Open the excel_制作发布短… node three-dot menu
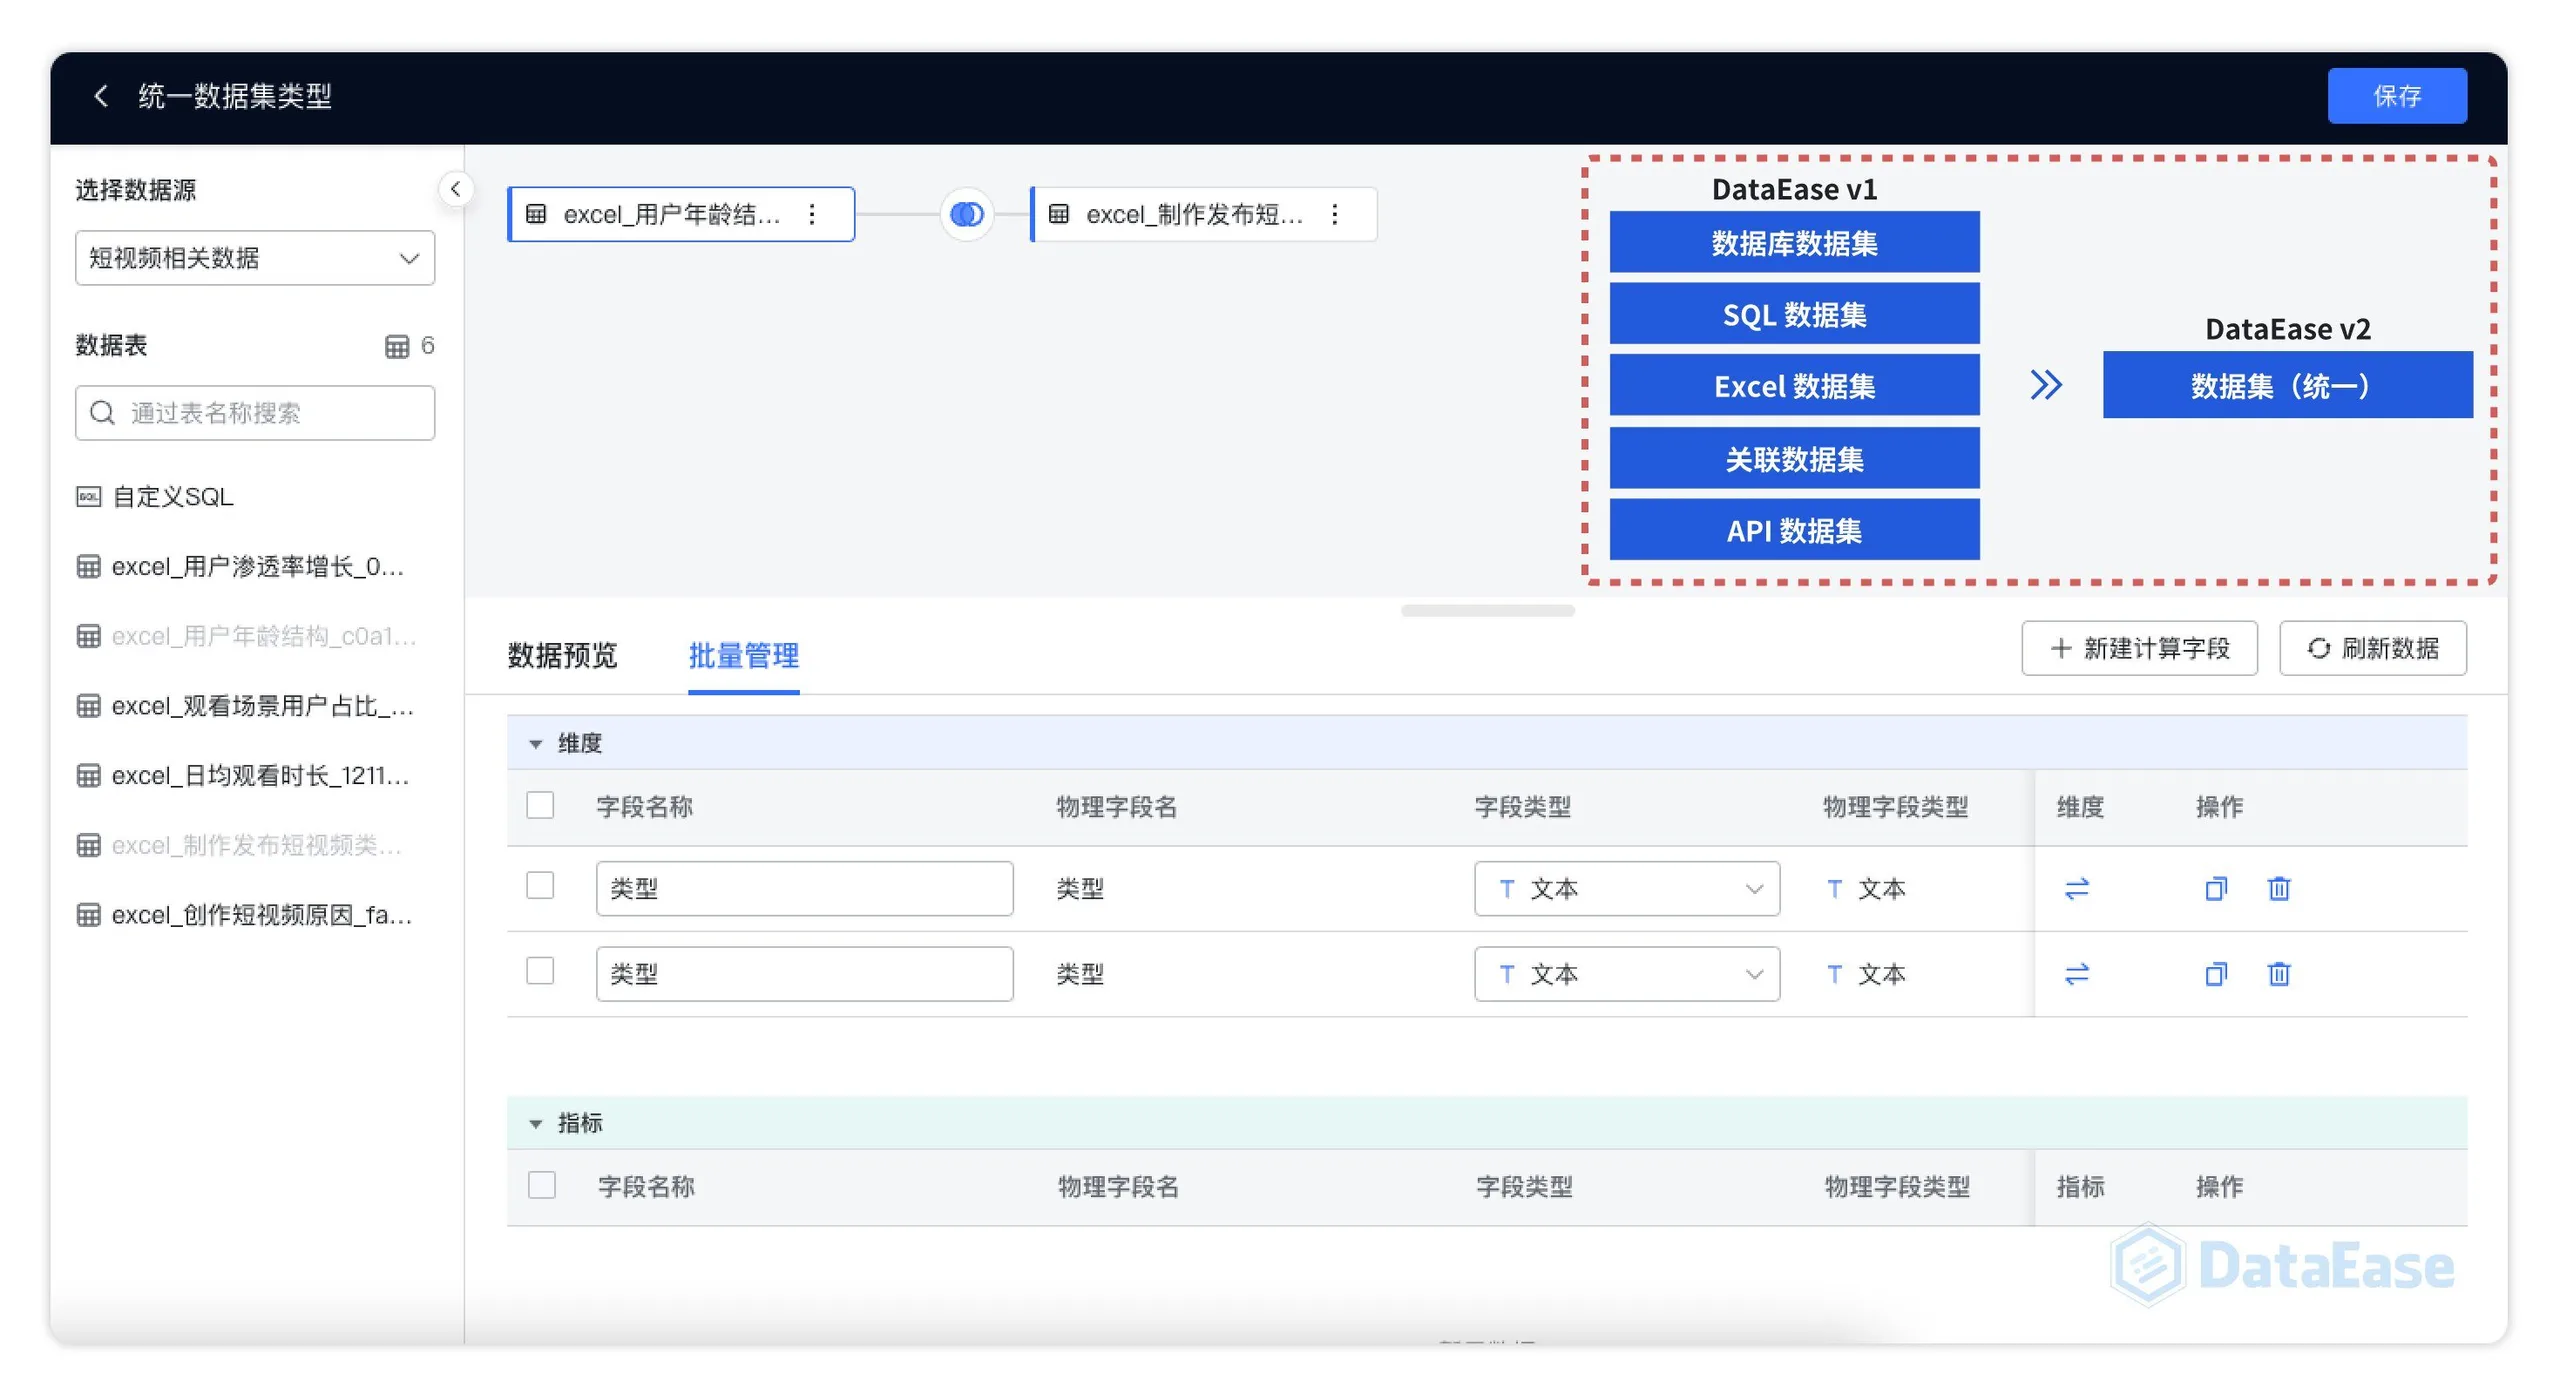The image size is (2560, 1394). [x=1335, y=214]
